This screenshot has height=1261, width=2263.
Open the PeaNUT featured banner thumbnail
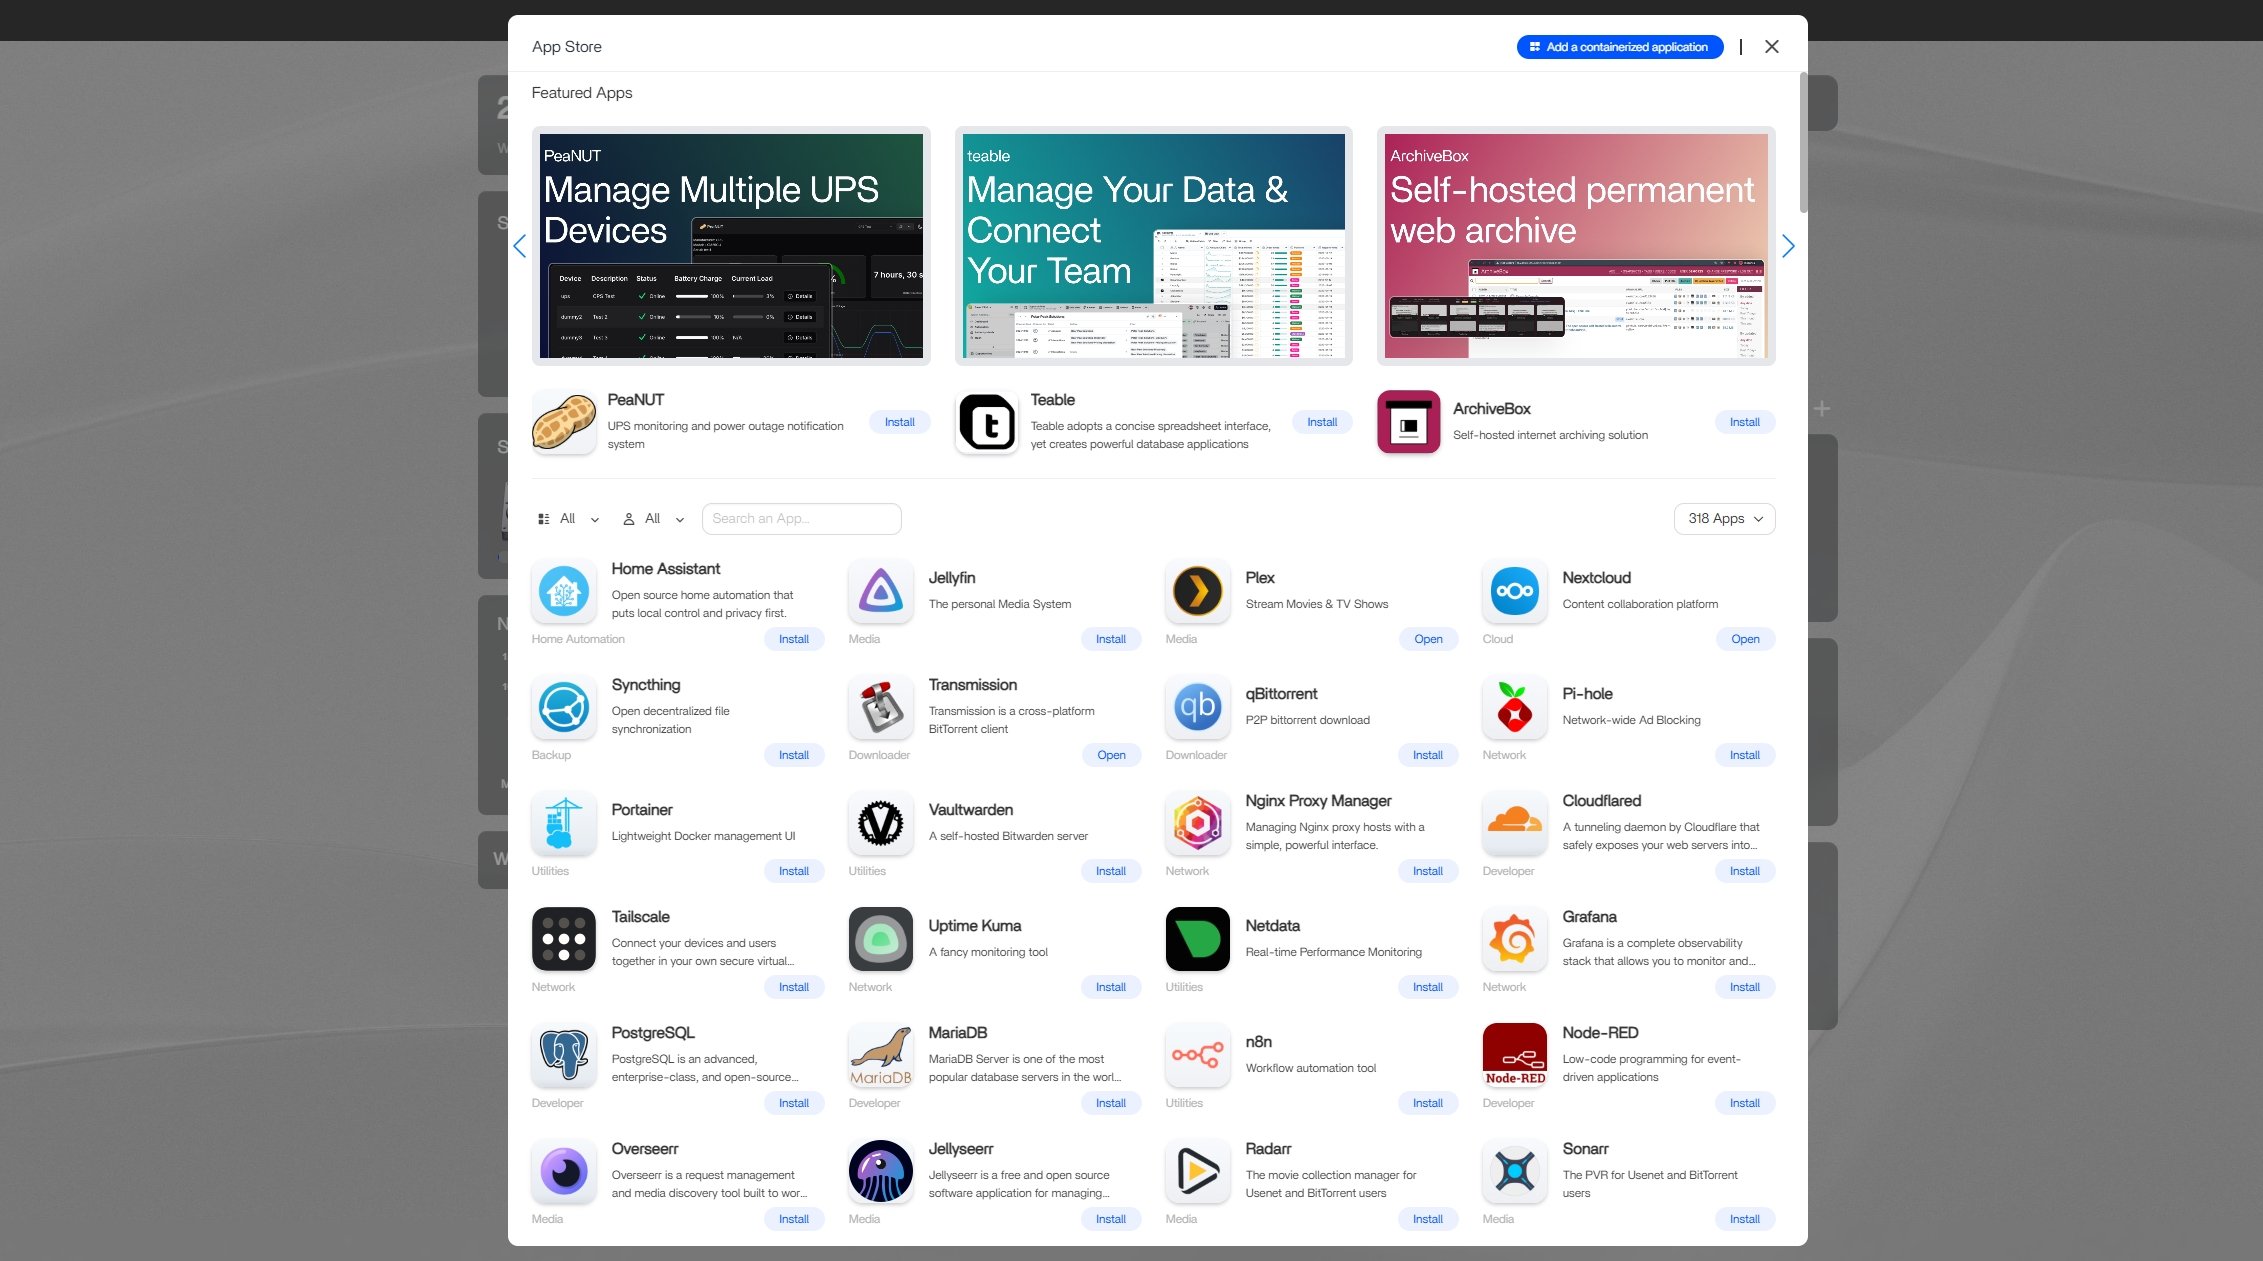(x=731, y=246)
